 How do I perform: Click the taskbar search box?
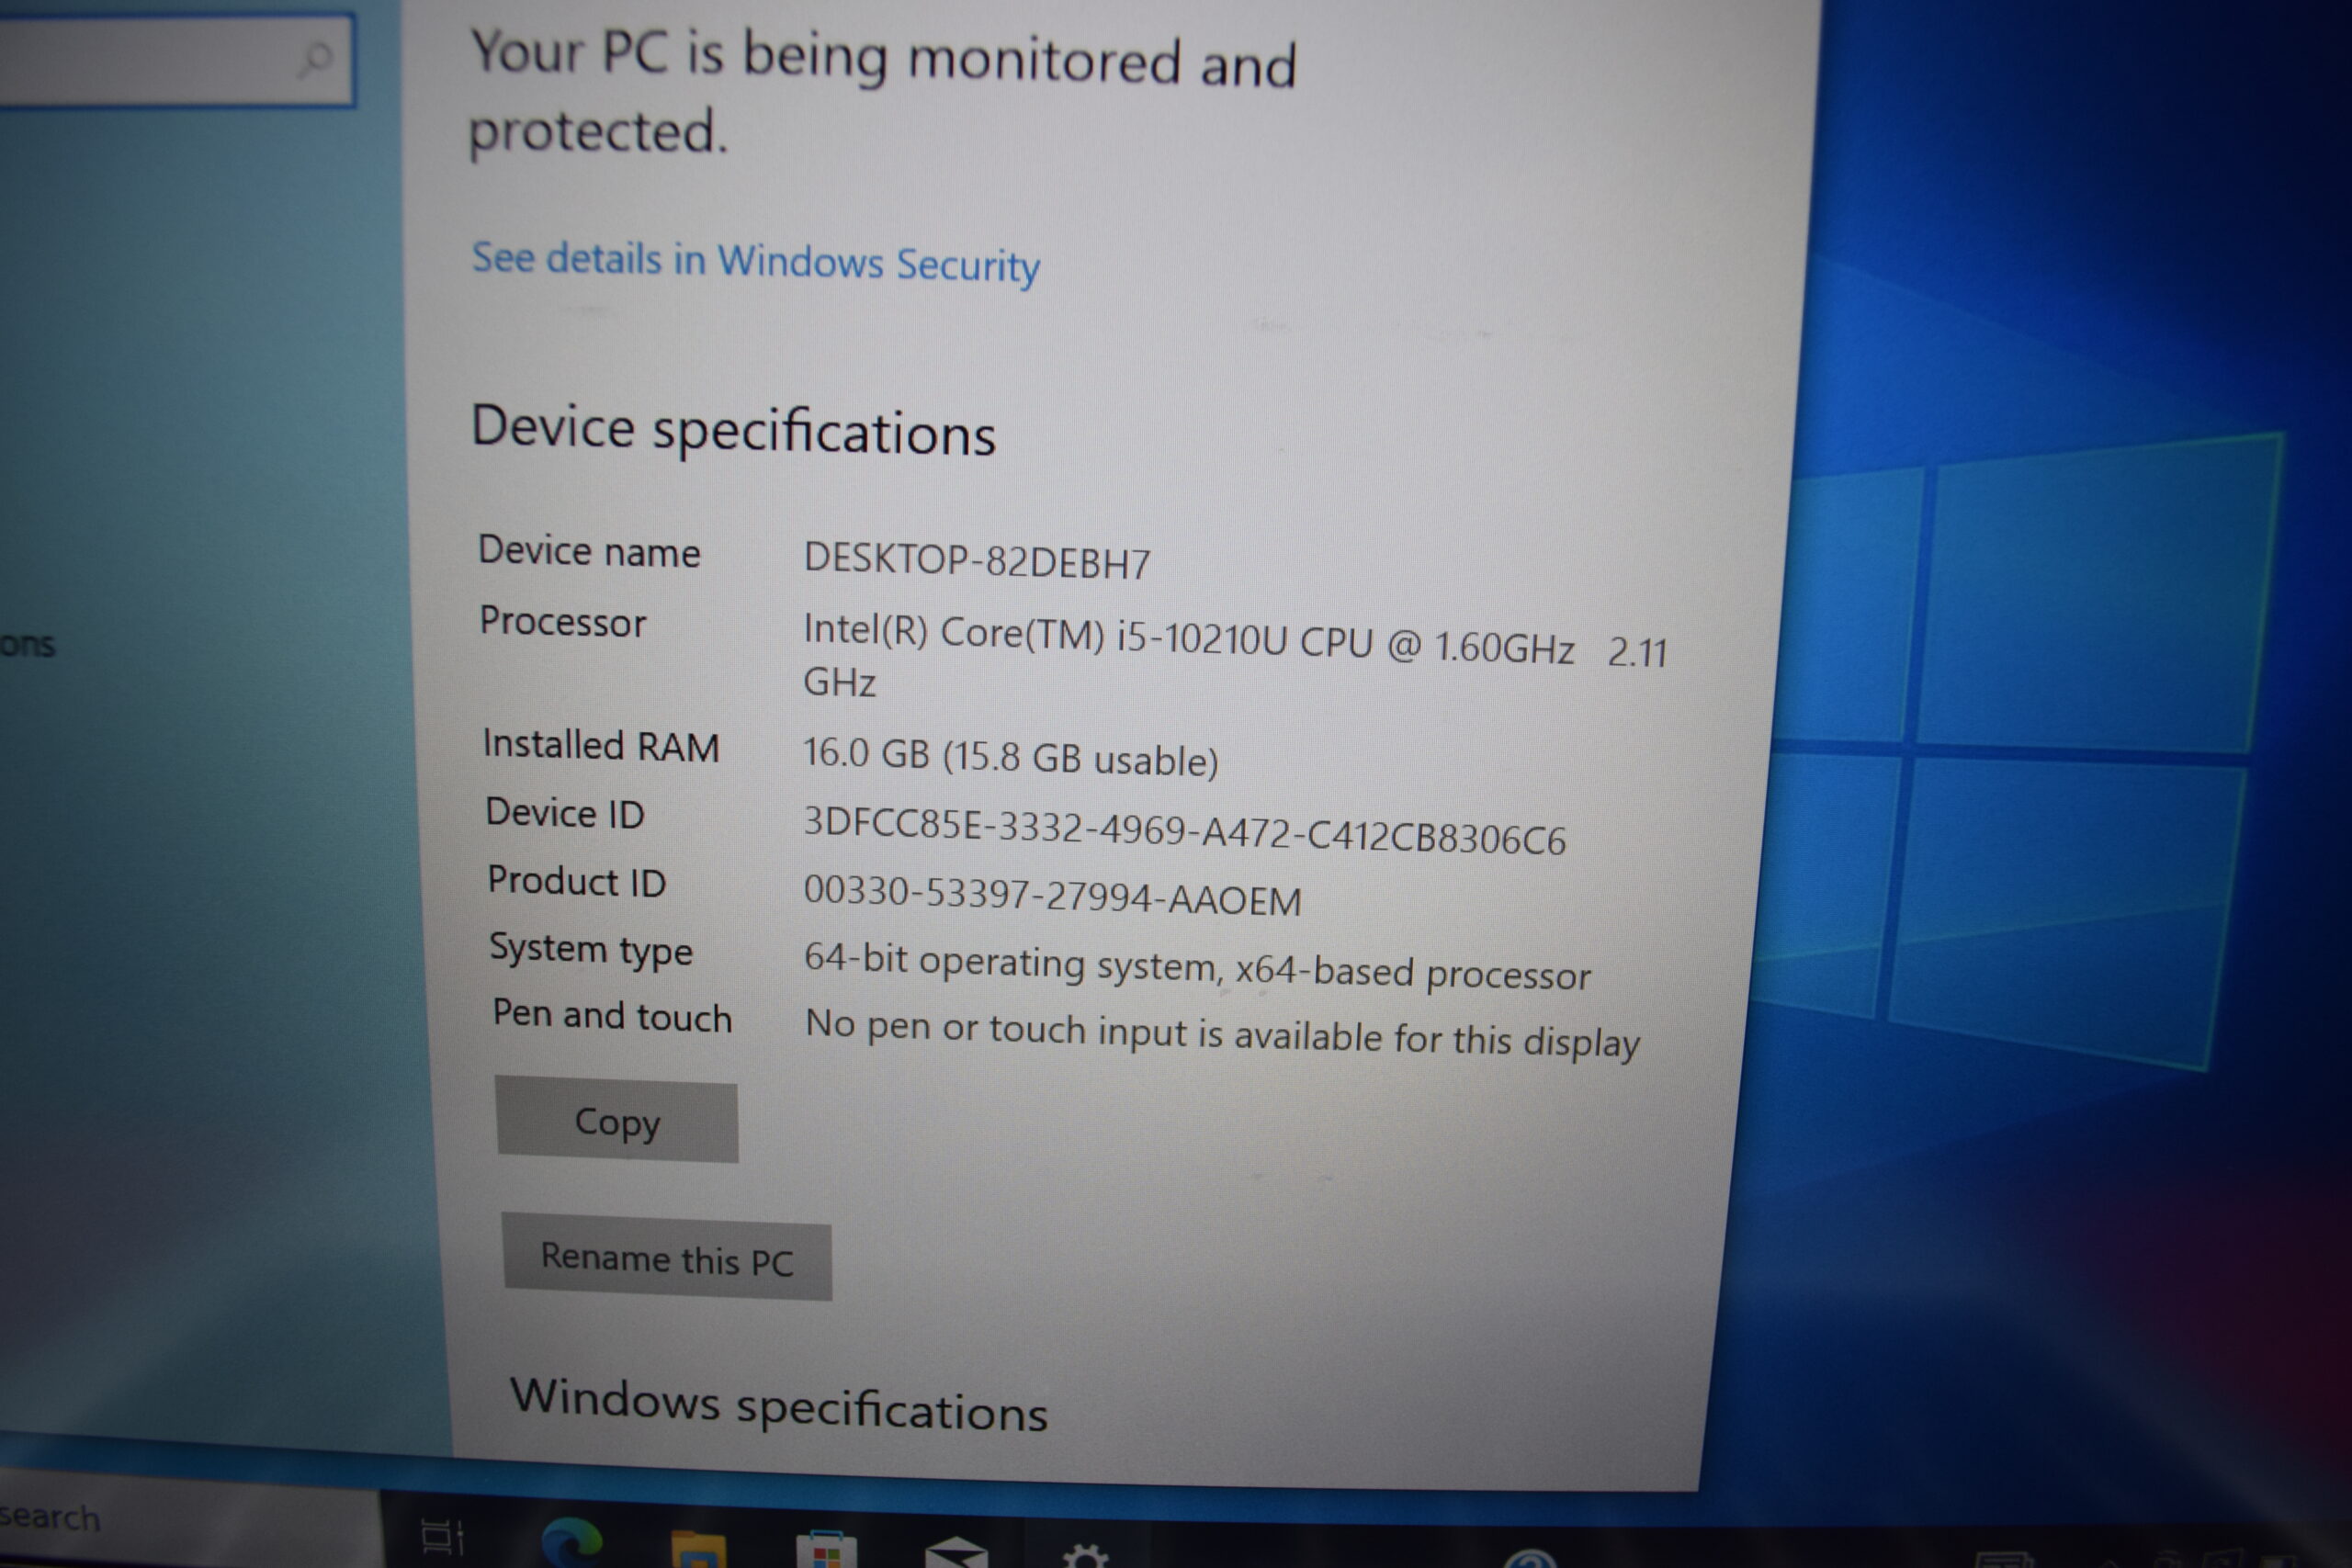click(190, 1520)
